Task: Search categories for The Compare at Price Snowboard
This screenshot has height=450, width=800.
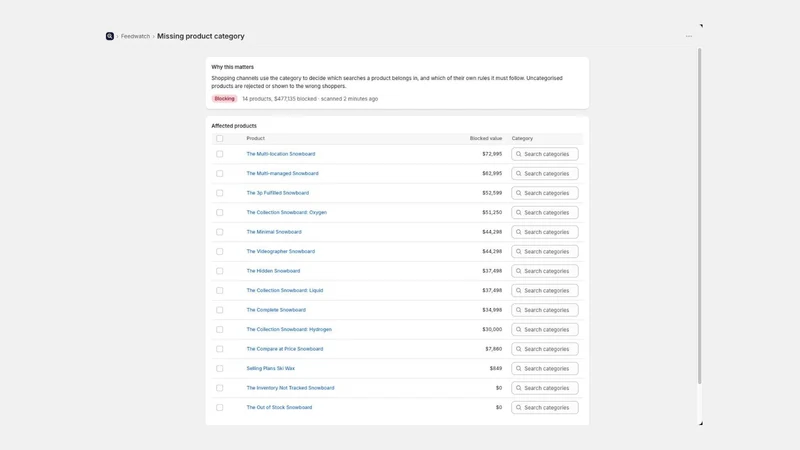Action: point(544,349)
